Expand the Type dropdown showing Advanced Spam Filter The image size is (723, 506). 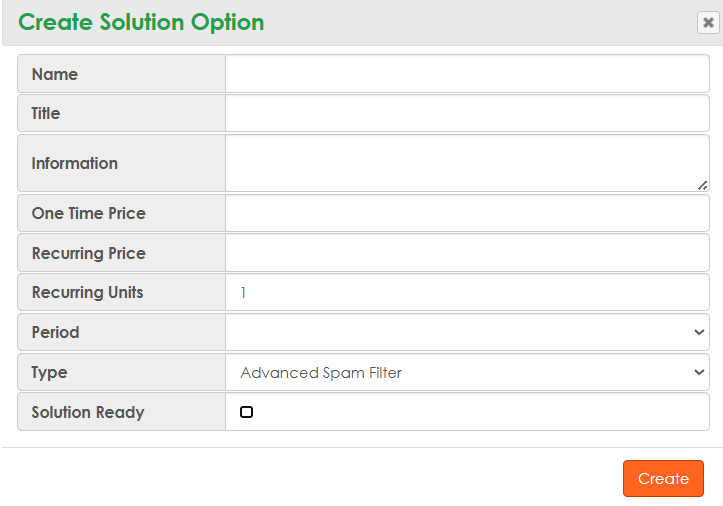(x=467, y=372)
